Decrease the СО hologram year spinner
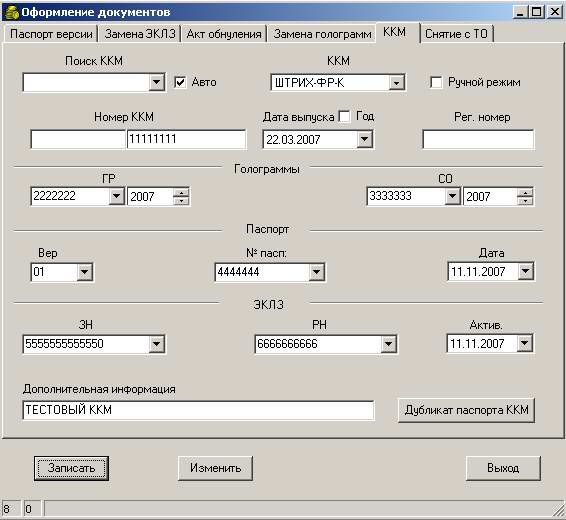Screen dimensions: 566x520 [525, 201]
